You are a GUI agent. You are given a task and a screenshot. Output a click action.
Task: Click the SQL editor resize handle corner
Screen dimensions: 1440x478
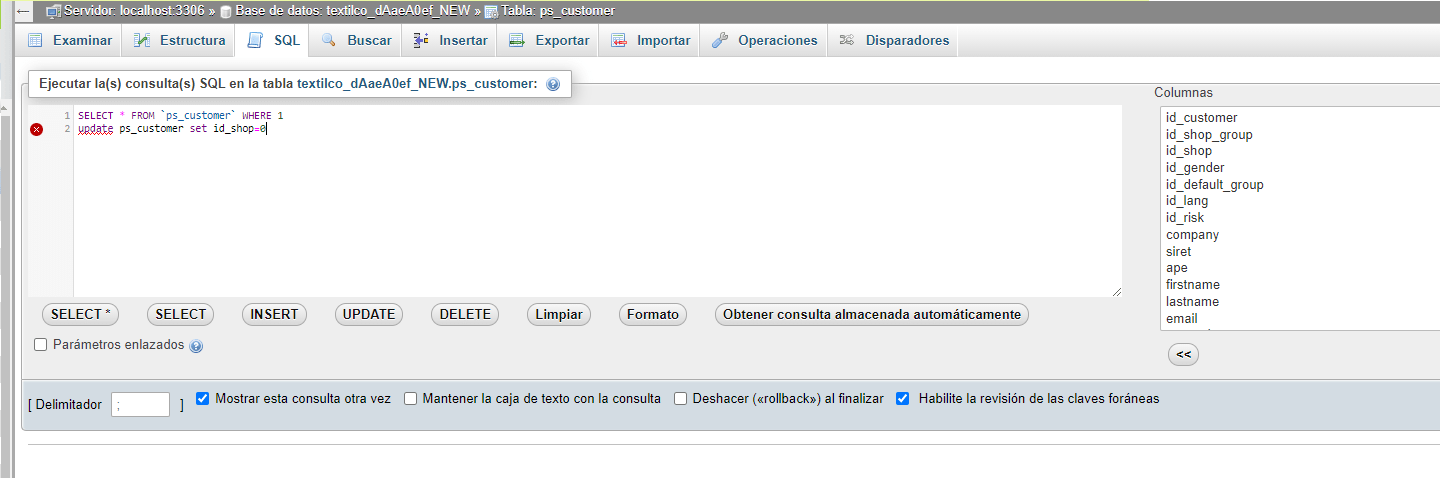click(1116, 291)
